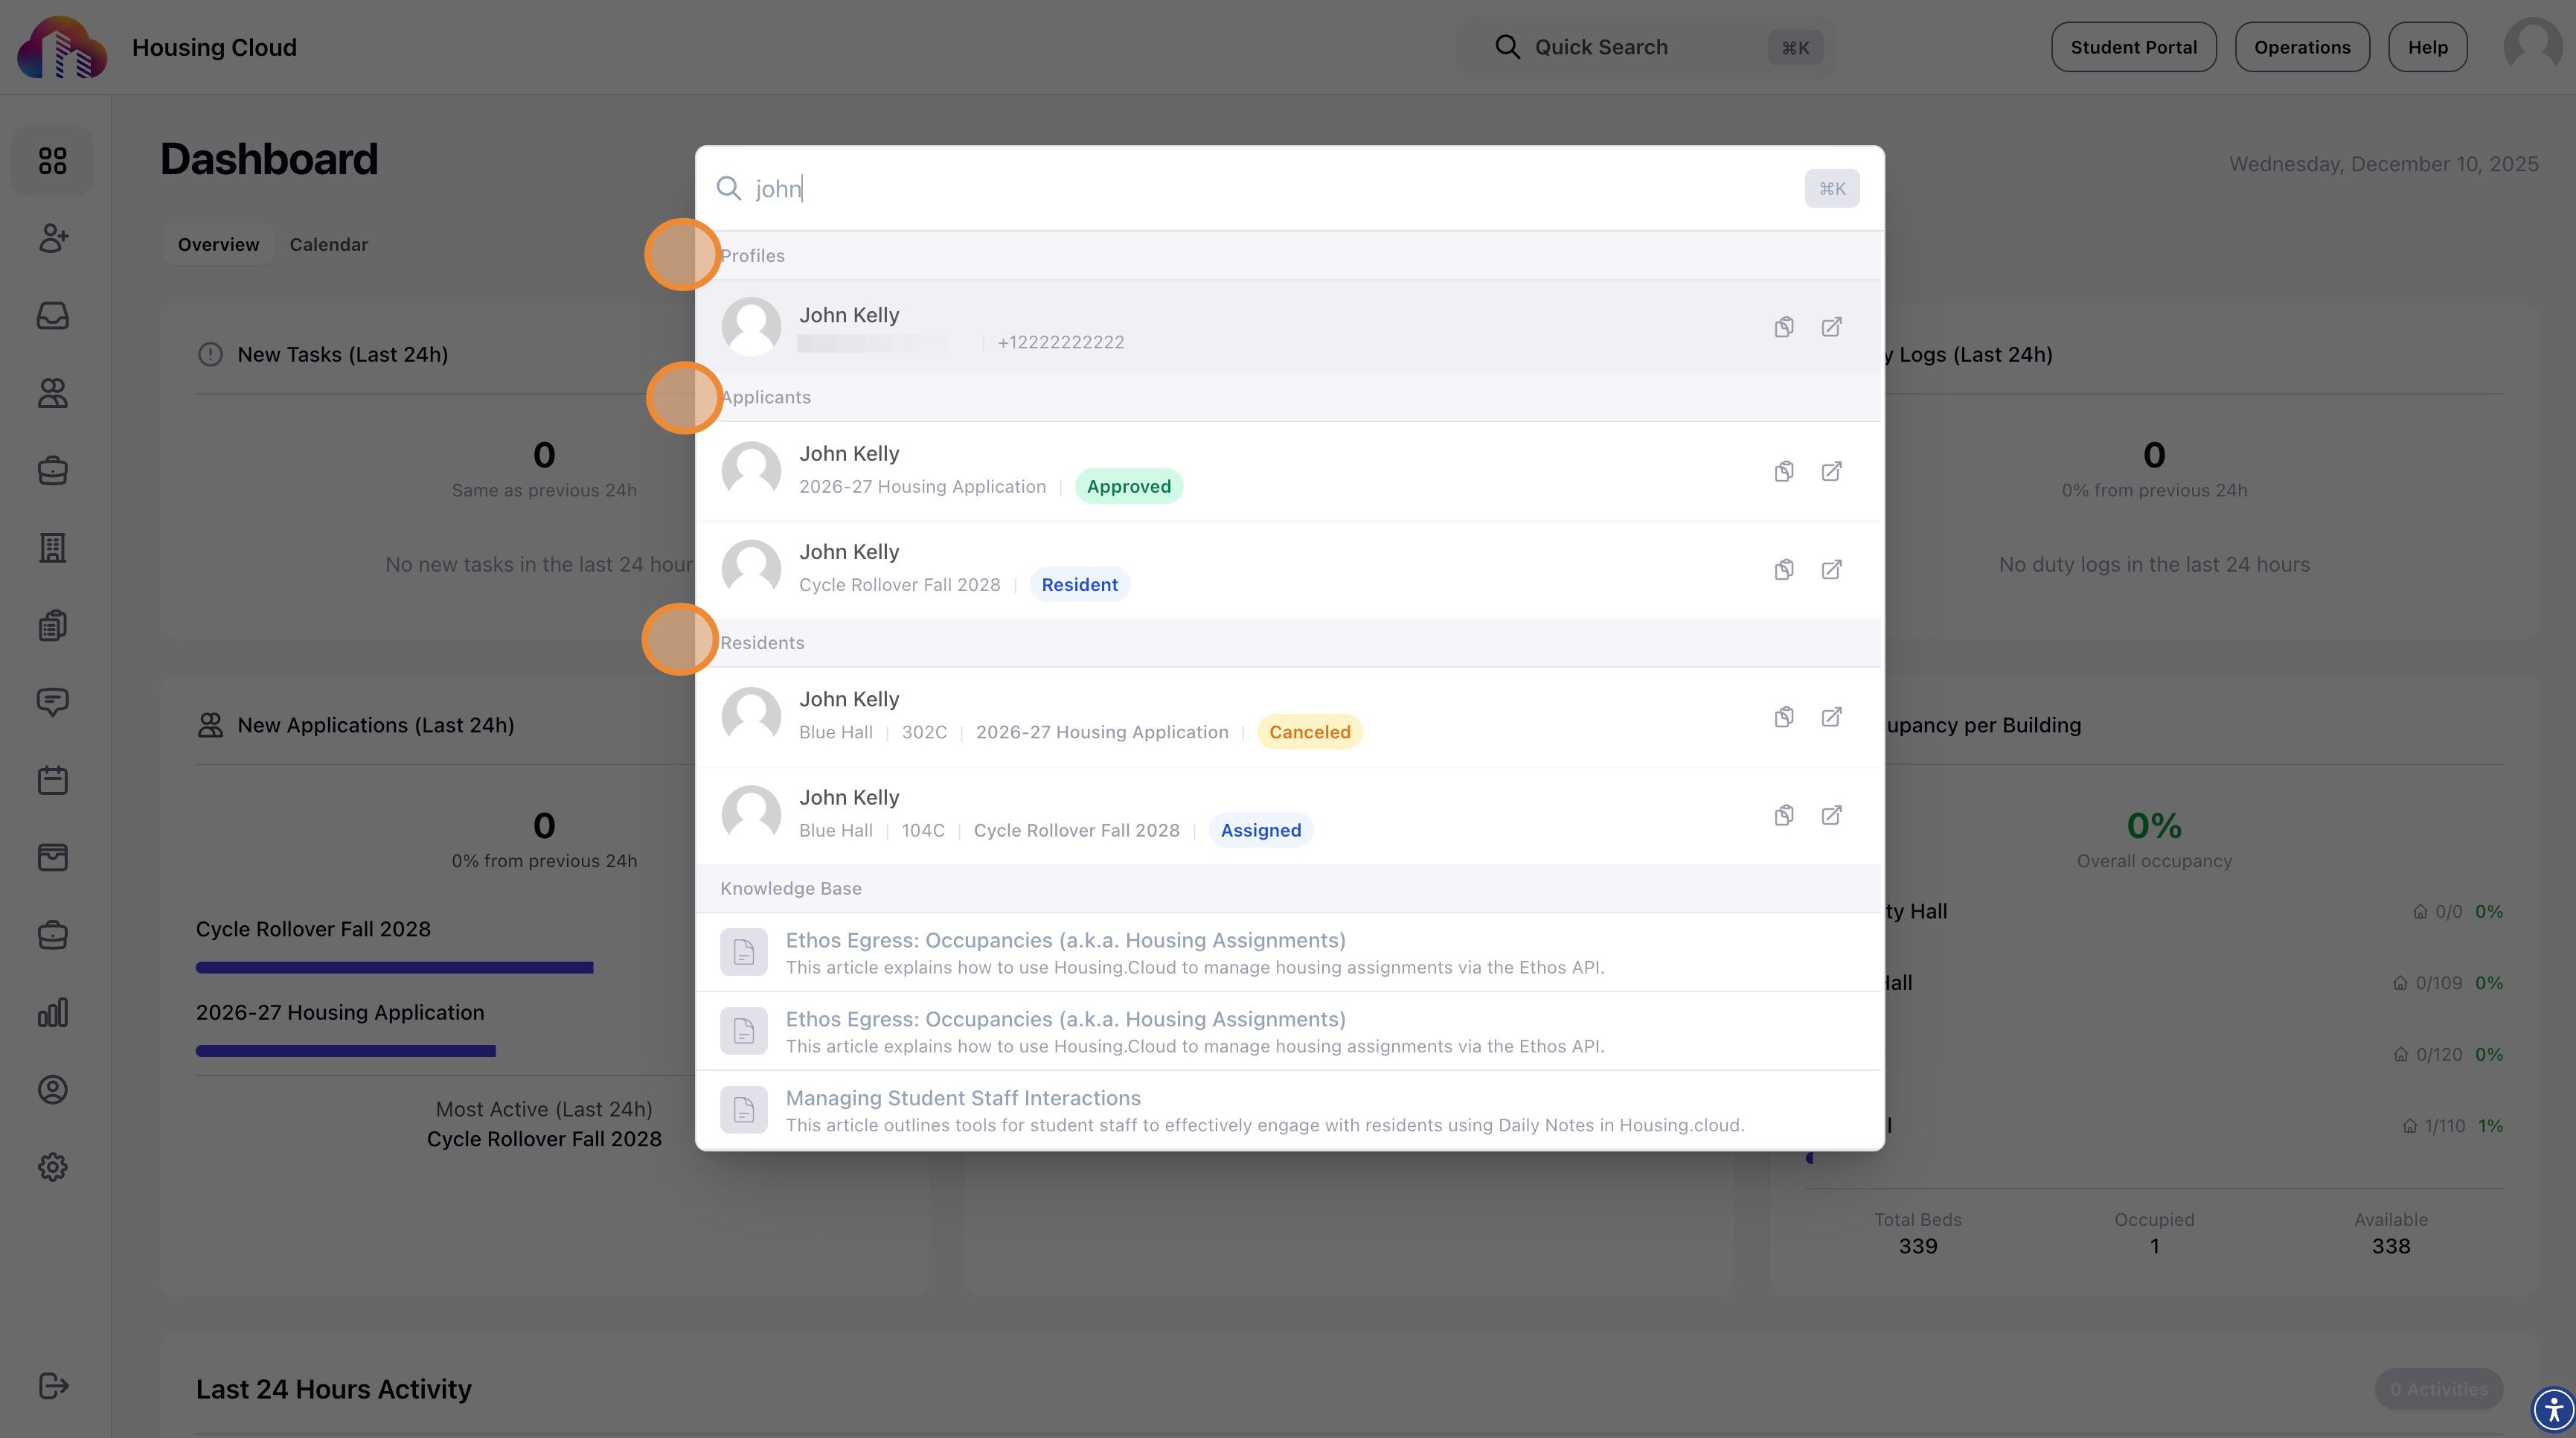Click the add-person icon in sidebar
Screen dimensions: 2576x1438
[52, 238]
